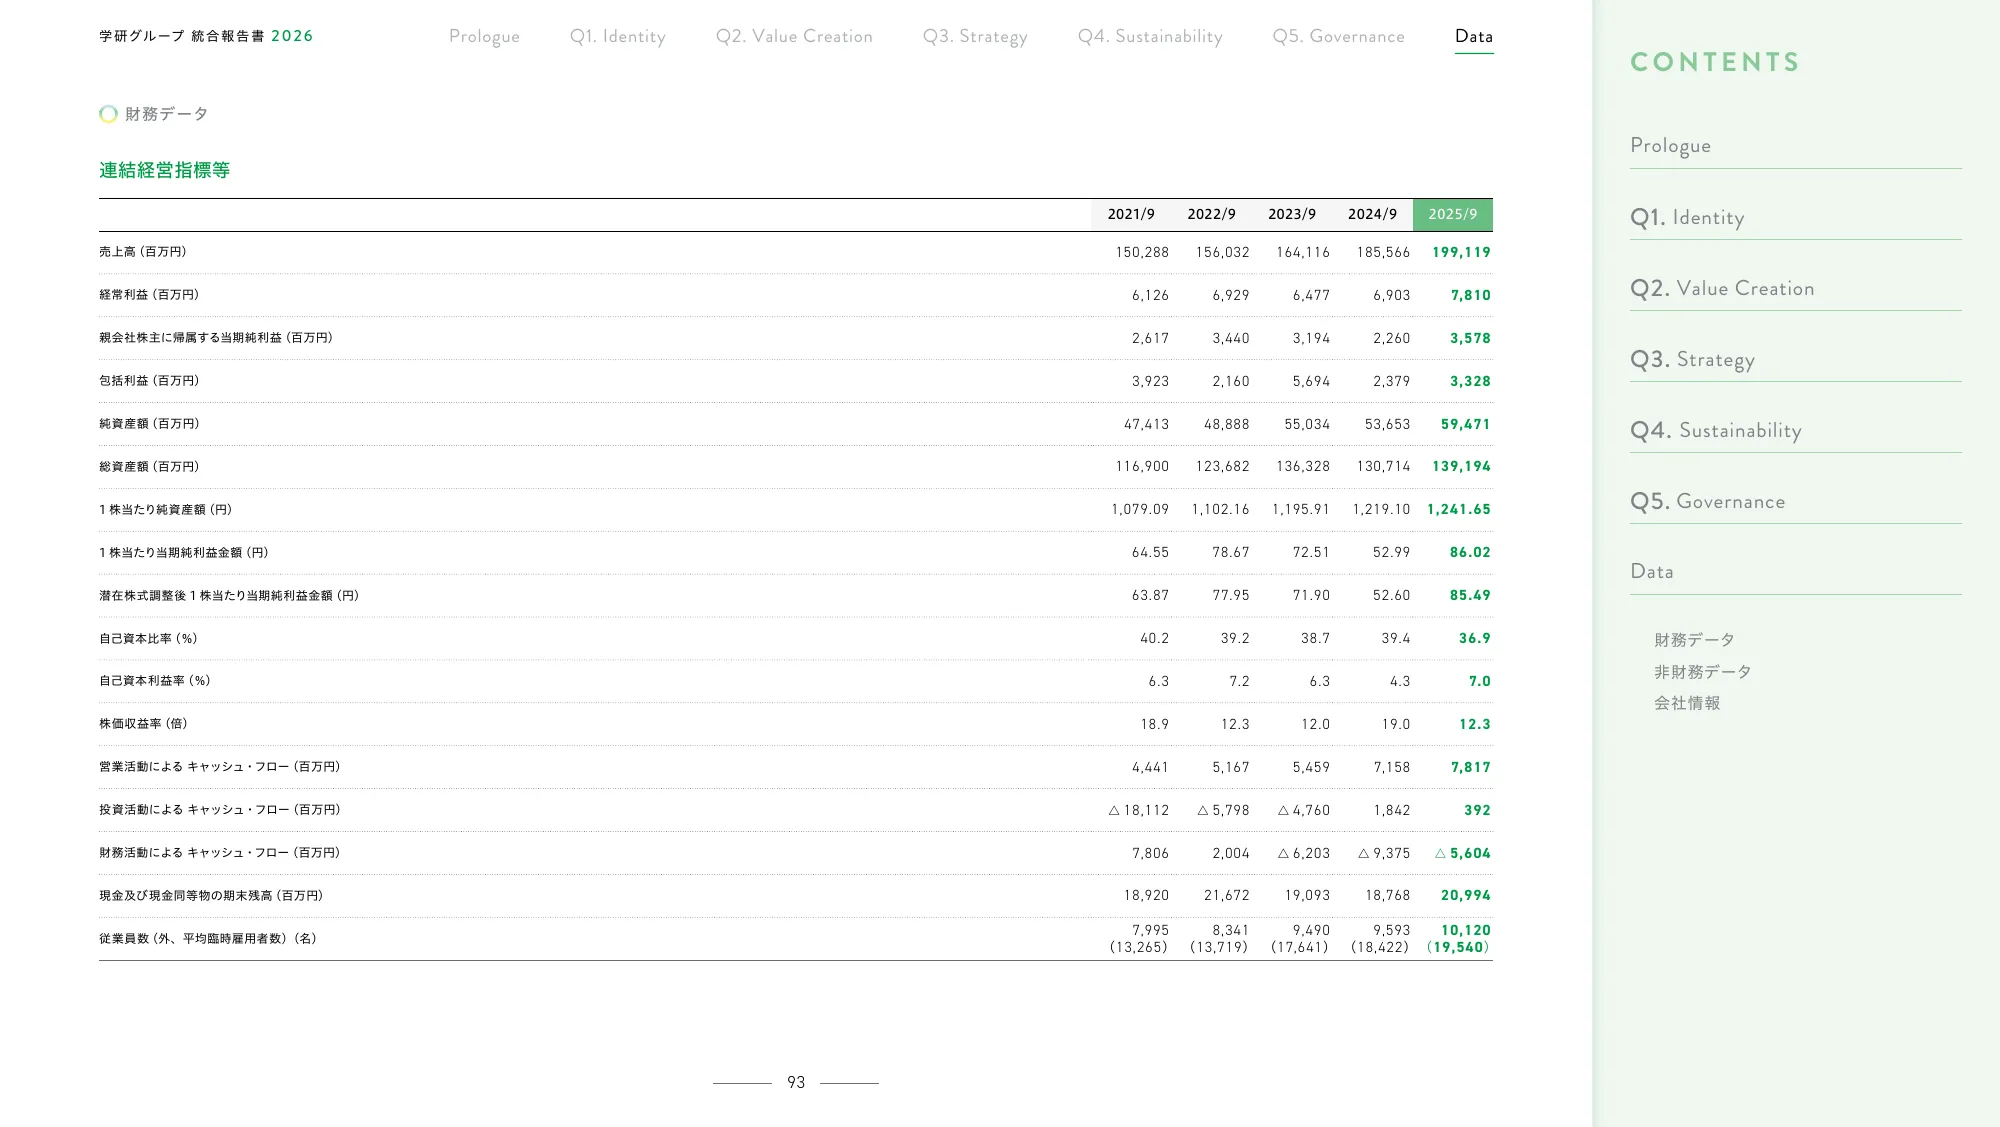Click the 1株当たり純資産額 (円) row label
This screenshot has height=1127, width=2000.
pos(166,510)
